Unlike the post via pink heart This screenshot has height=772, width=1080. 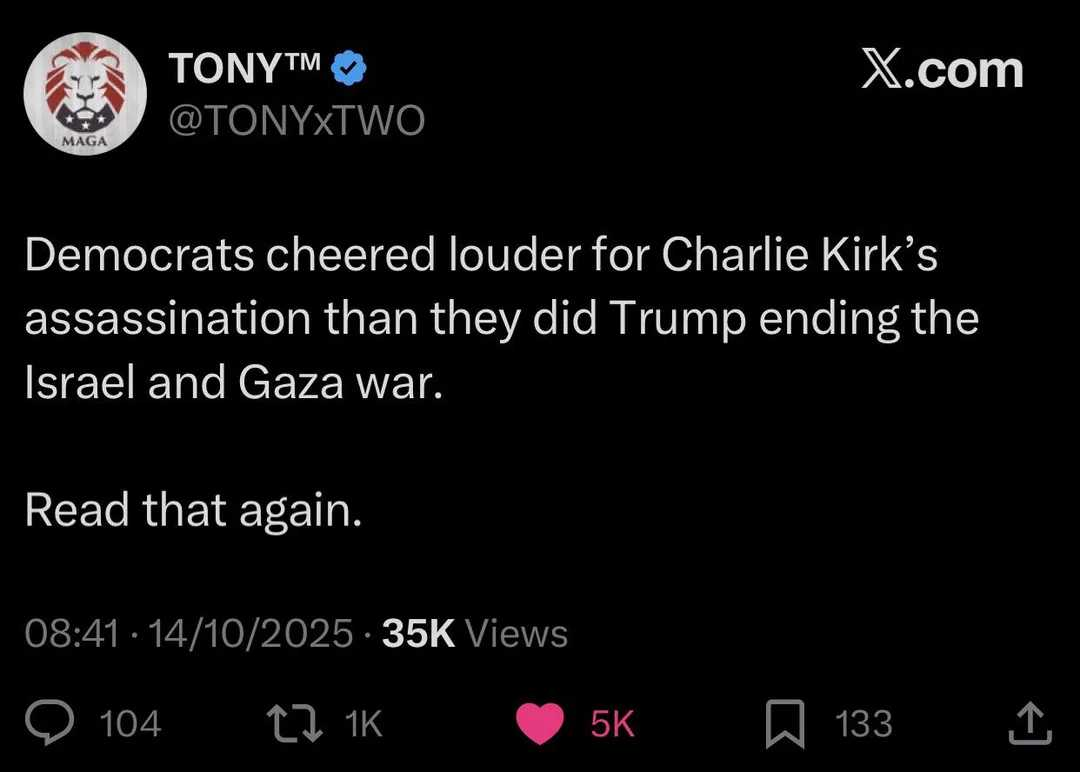[543, 723]
